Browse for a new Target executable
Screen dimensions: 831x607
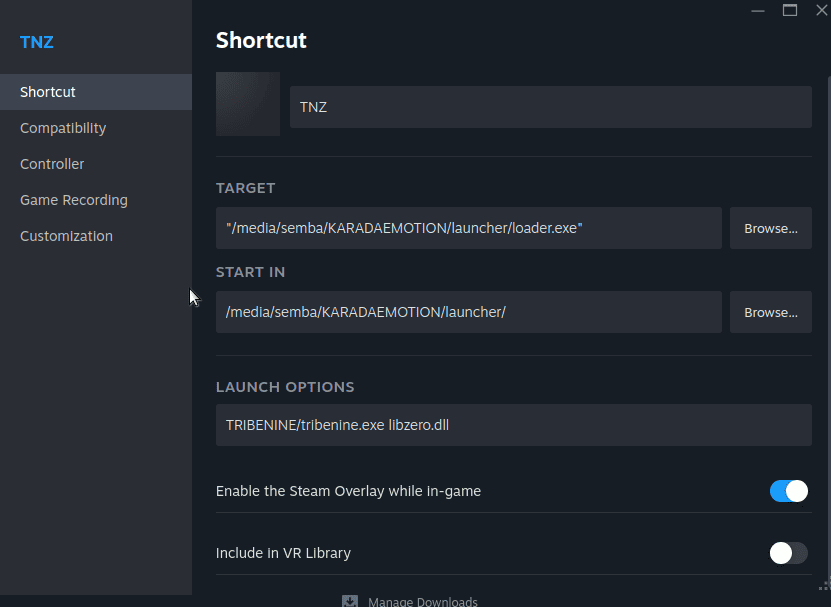click(770, 228)
